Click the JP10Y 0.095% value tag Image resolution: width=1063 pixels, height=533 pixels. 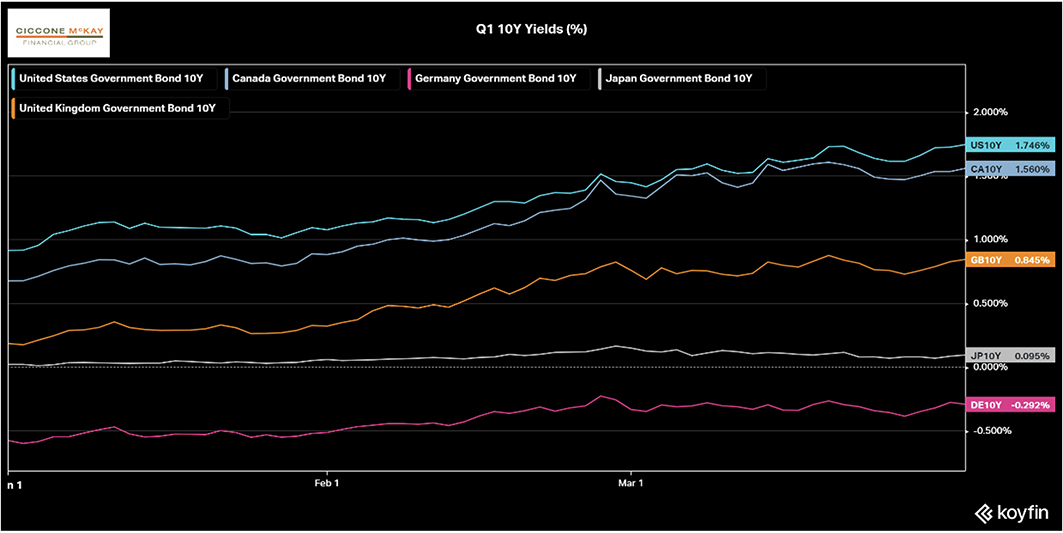click(1011, 355)
